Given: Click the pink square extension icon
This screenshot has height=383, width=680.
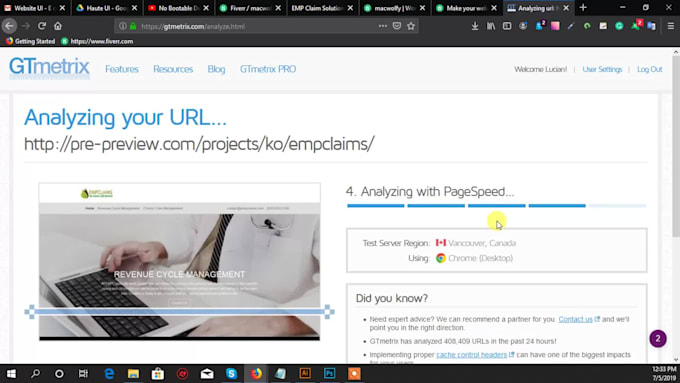Looking at the screenshot, I should (x=555, y=26).
